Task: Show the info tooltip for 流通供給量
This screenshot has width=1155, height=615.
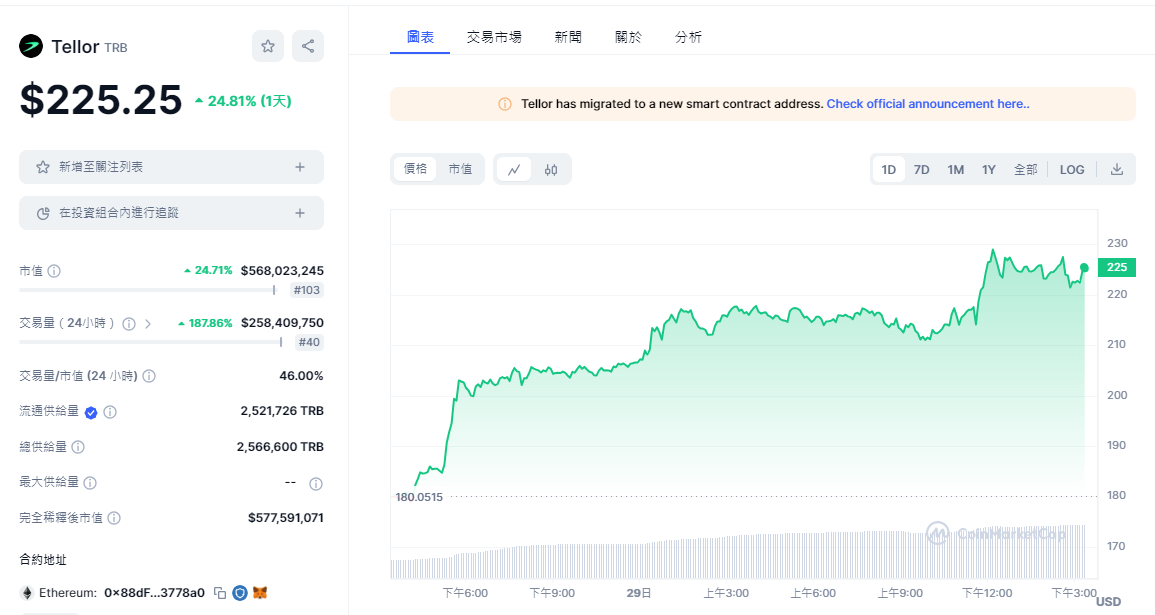Action: pyautogui.click(x=110, y=412)
